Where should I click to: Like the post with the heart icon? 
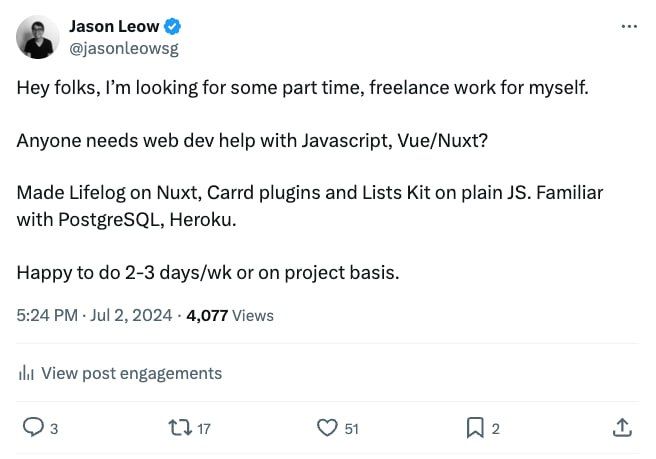click(x=327, y=428)
